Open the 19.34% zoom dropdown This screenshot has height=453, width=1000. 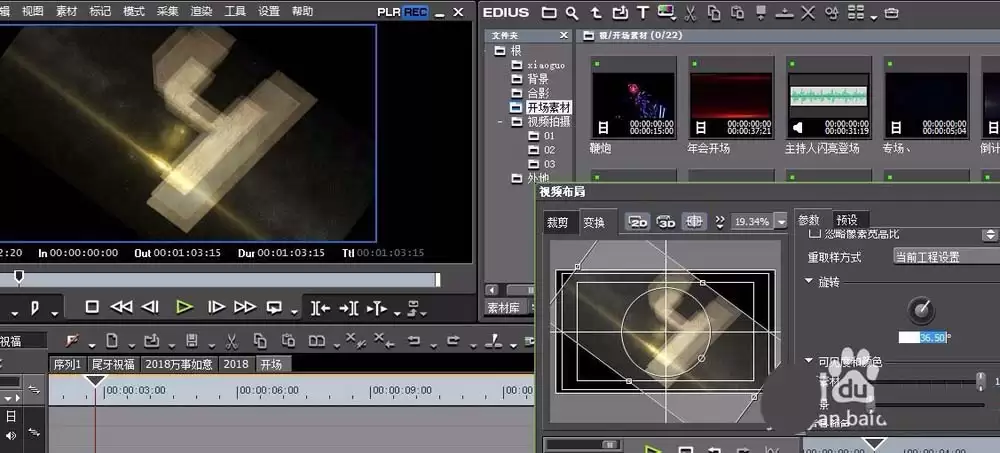point(782,222)
